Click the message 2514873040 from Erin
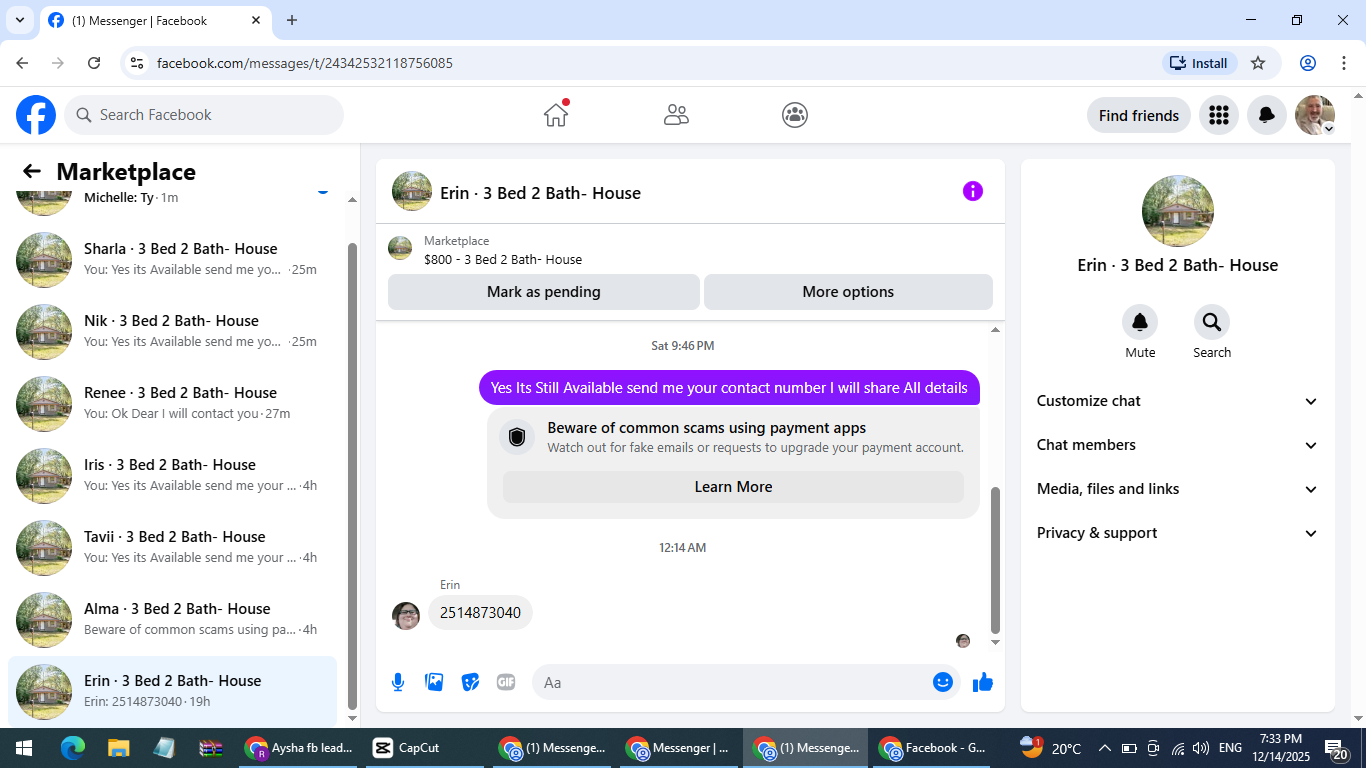The image size is (1366, 768). (480, 612)
